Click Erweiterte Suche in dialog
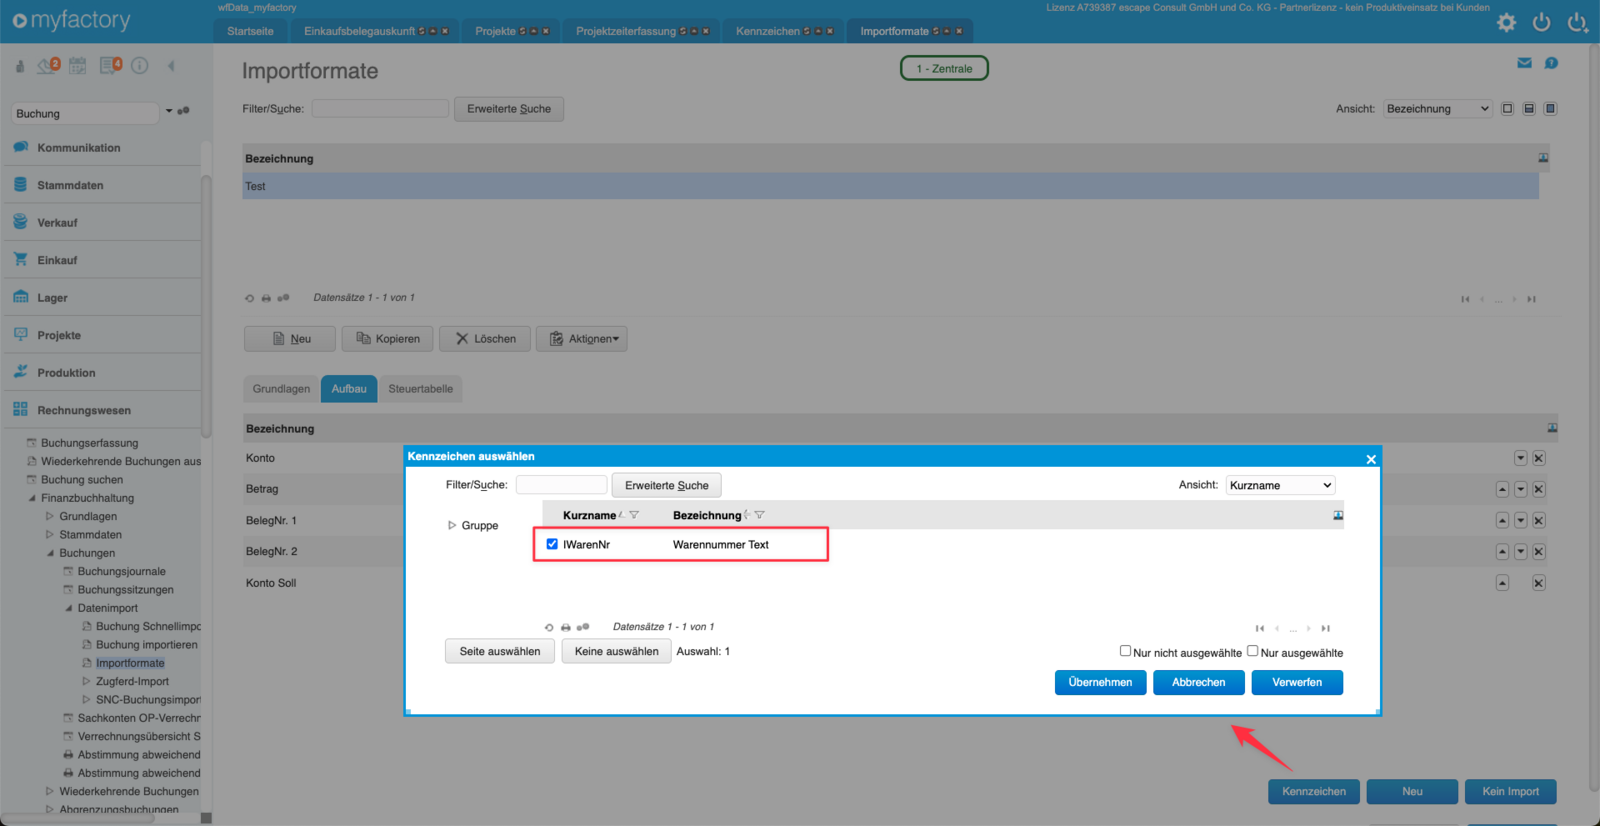This screenshot has height=826, width=1600. tap(667, 485)
